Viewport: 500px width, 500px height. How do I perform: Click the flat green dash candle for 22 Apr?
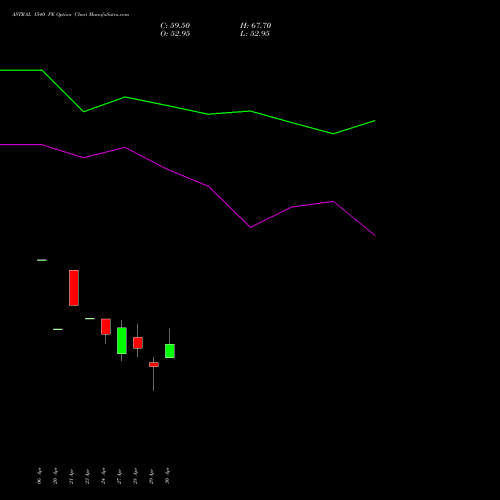tap(90, 319)
